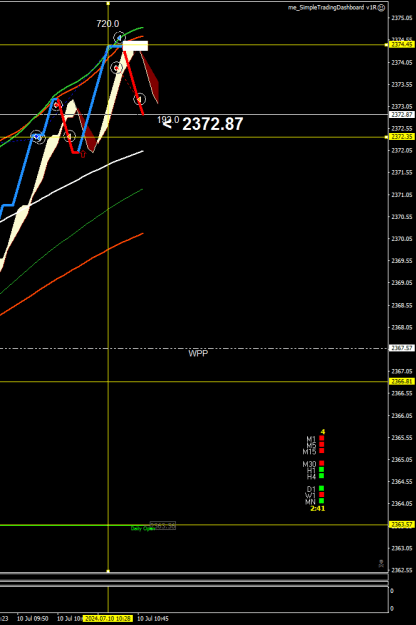Click the 2367.57 WPP price tag

click(x=402, y=348)
